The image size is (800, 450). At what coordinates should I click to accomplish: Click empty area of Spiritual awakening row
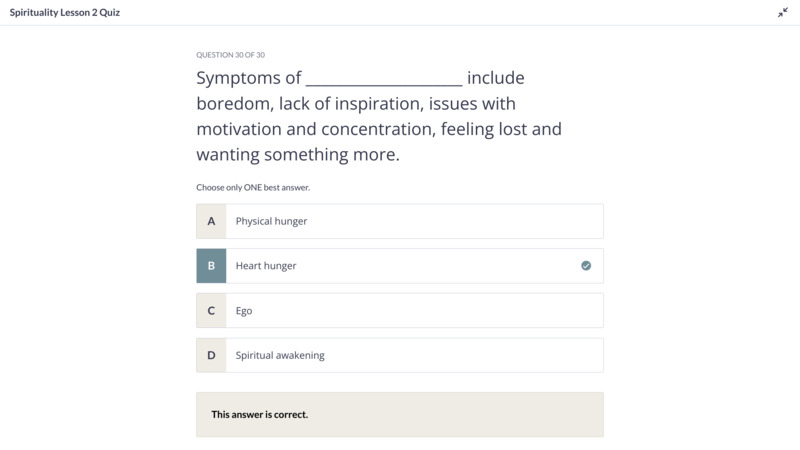click(x=464, y=355)
